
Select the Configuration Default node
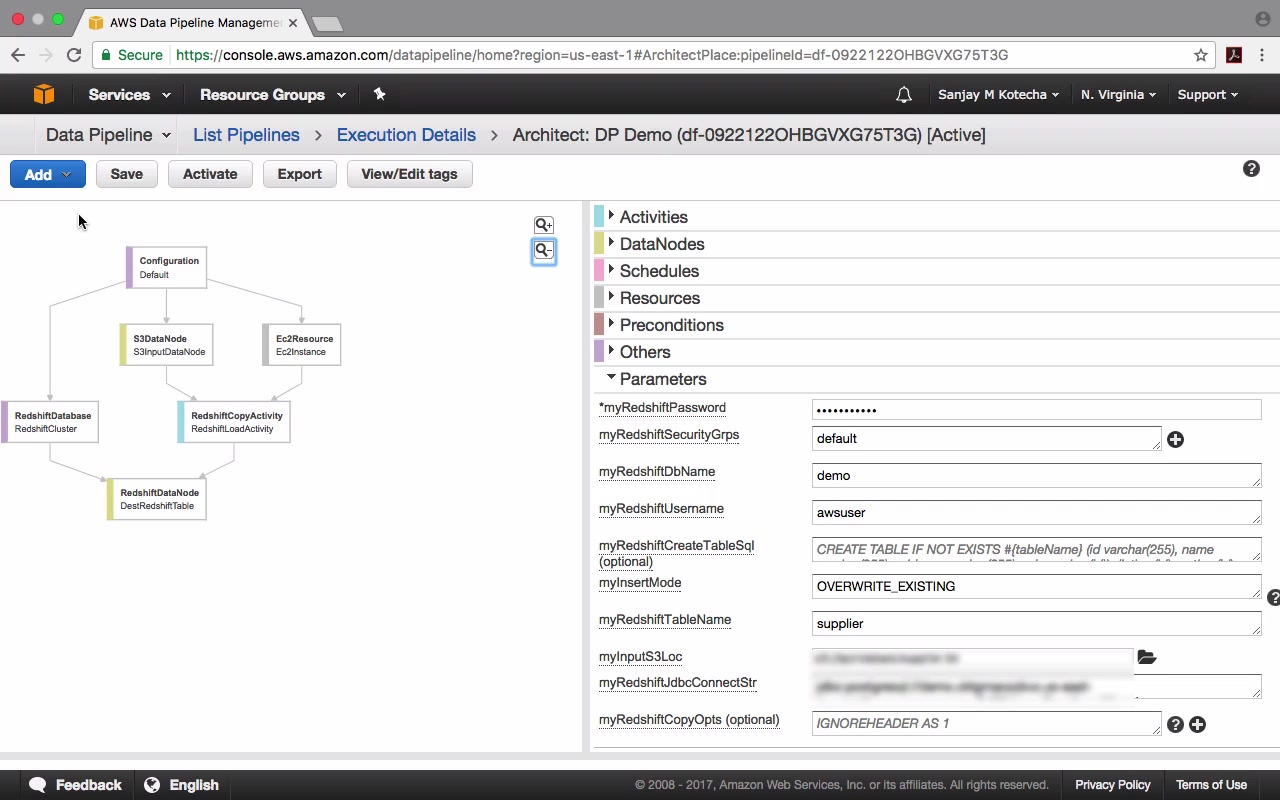[x=166, y=267]
